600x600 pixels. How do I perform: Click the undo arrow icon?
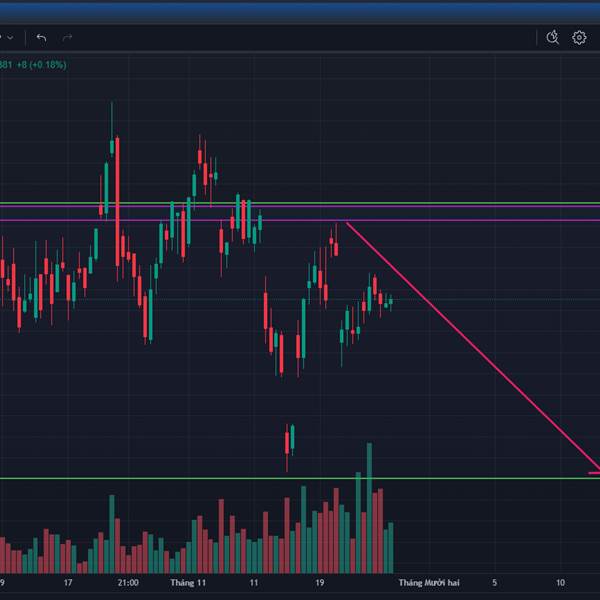pyautogui.click(x=41, y=38)
